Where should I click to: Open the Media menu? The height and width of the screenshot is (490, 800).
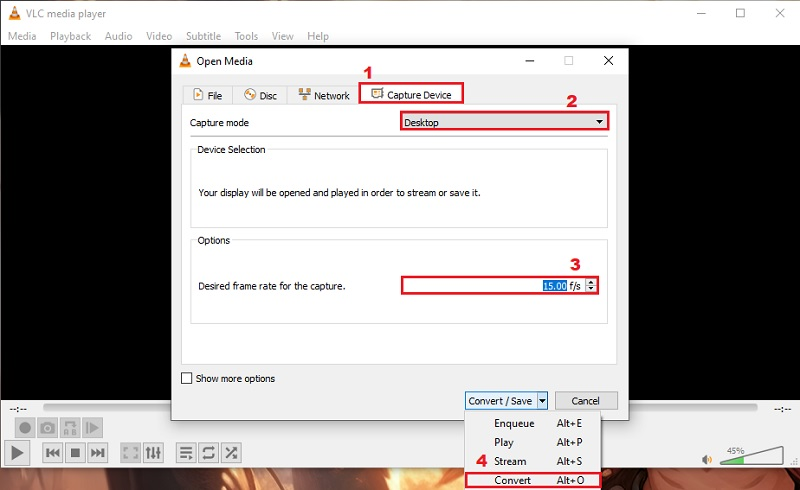[x=22, y=36]
